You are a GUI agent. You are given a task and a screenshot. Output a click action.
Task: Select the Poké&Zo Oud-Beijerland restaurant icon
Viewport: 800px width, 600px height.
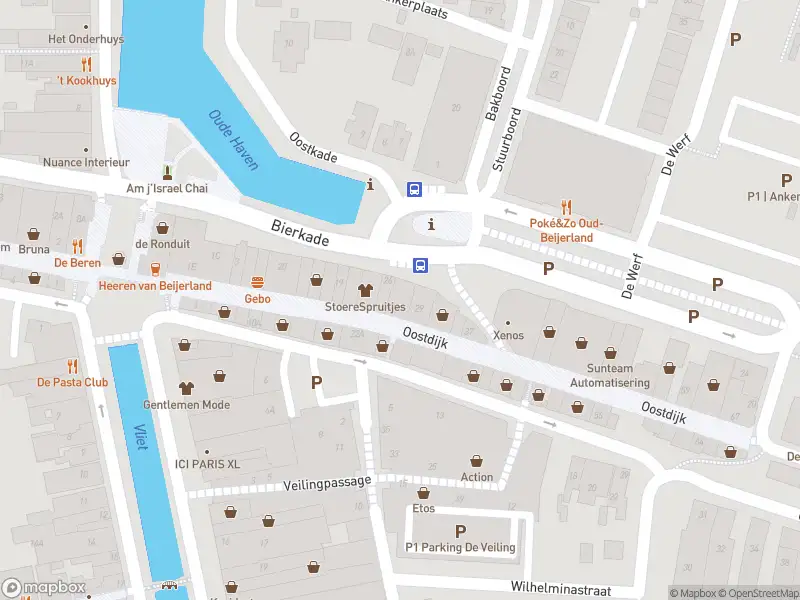click(566, 207)
